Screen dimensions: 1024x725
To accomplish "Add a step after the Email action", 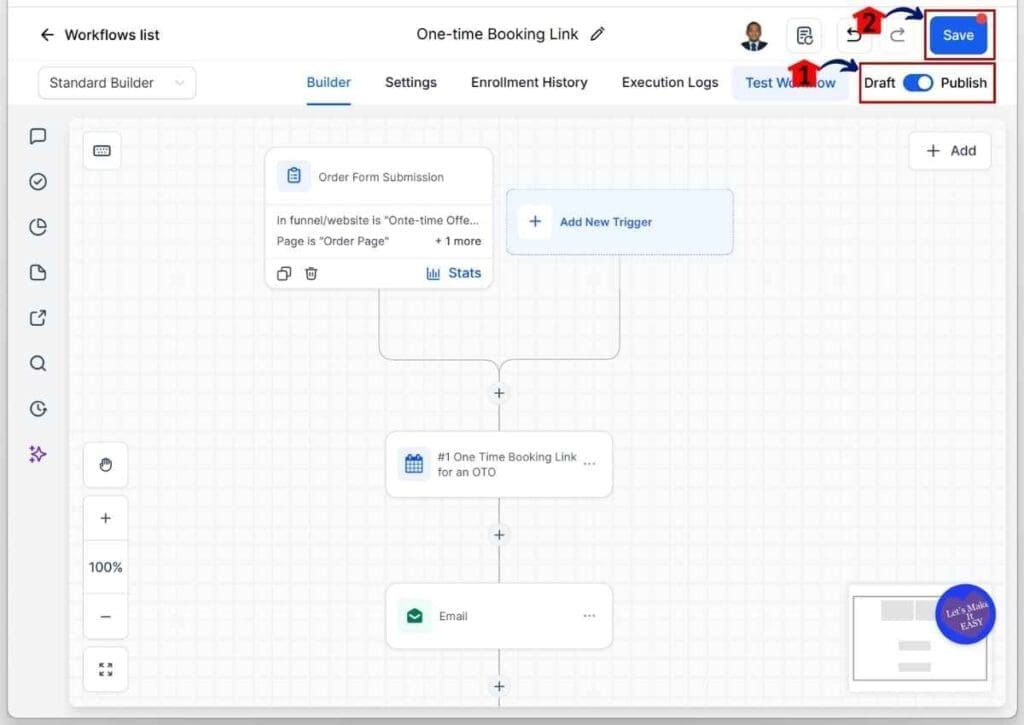I will click(499, 686).
